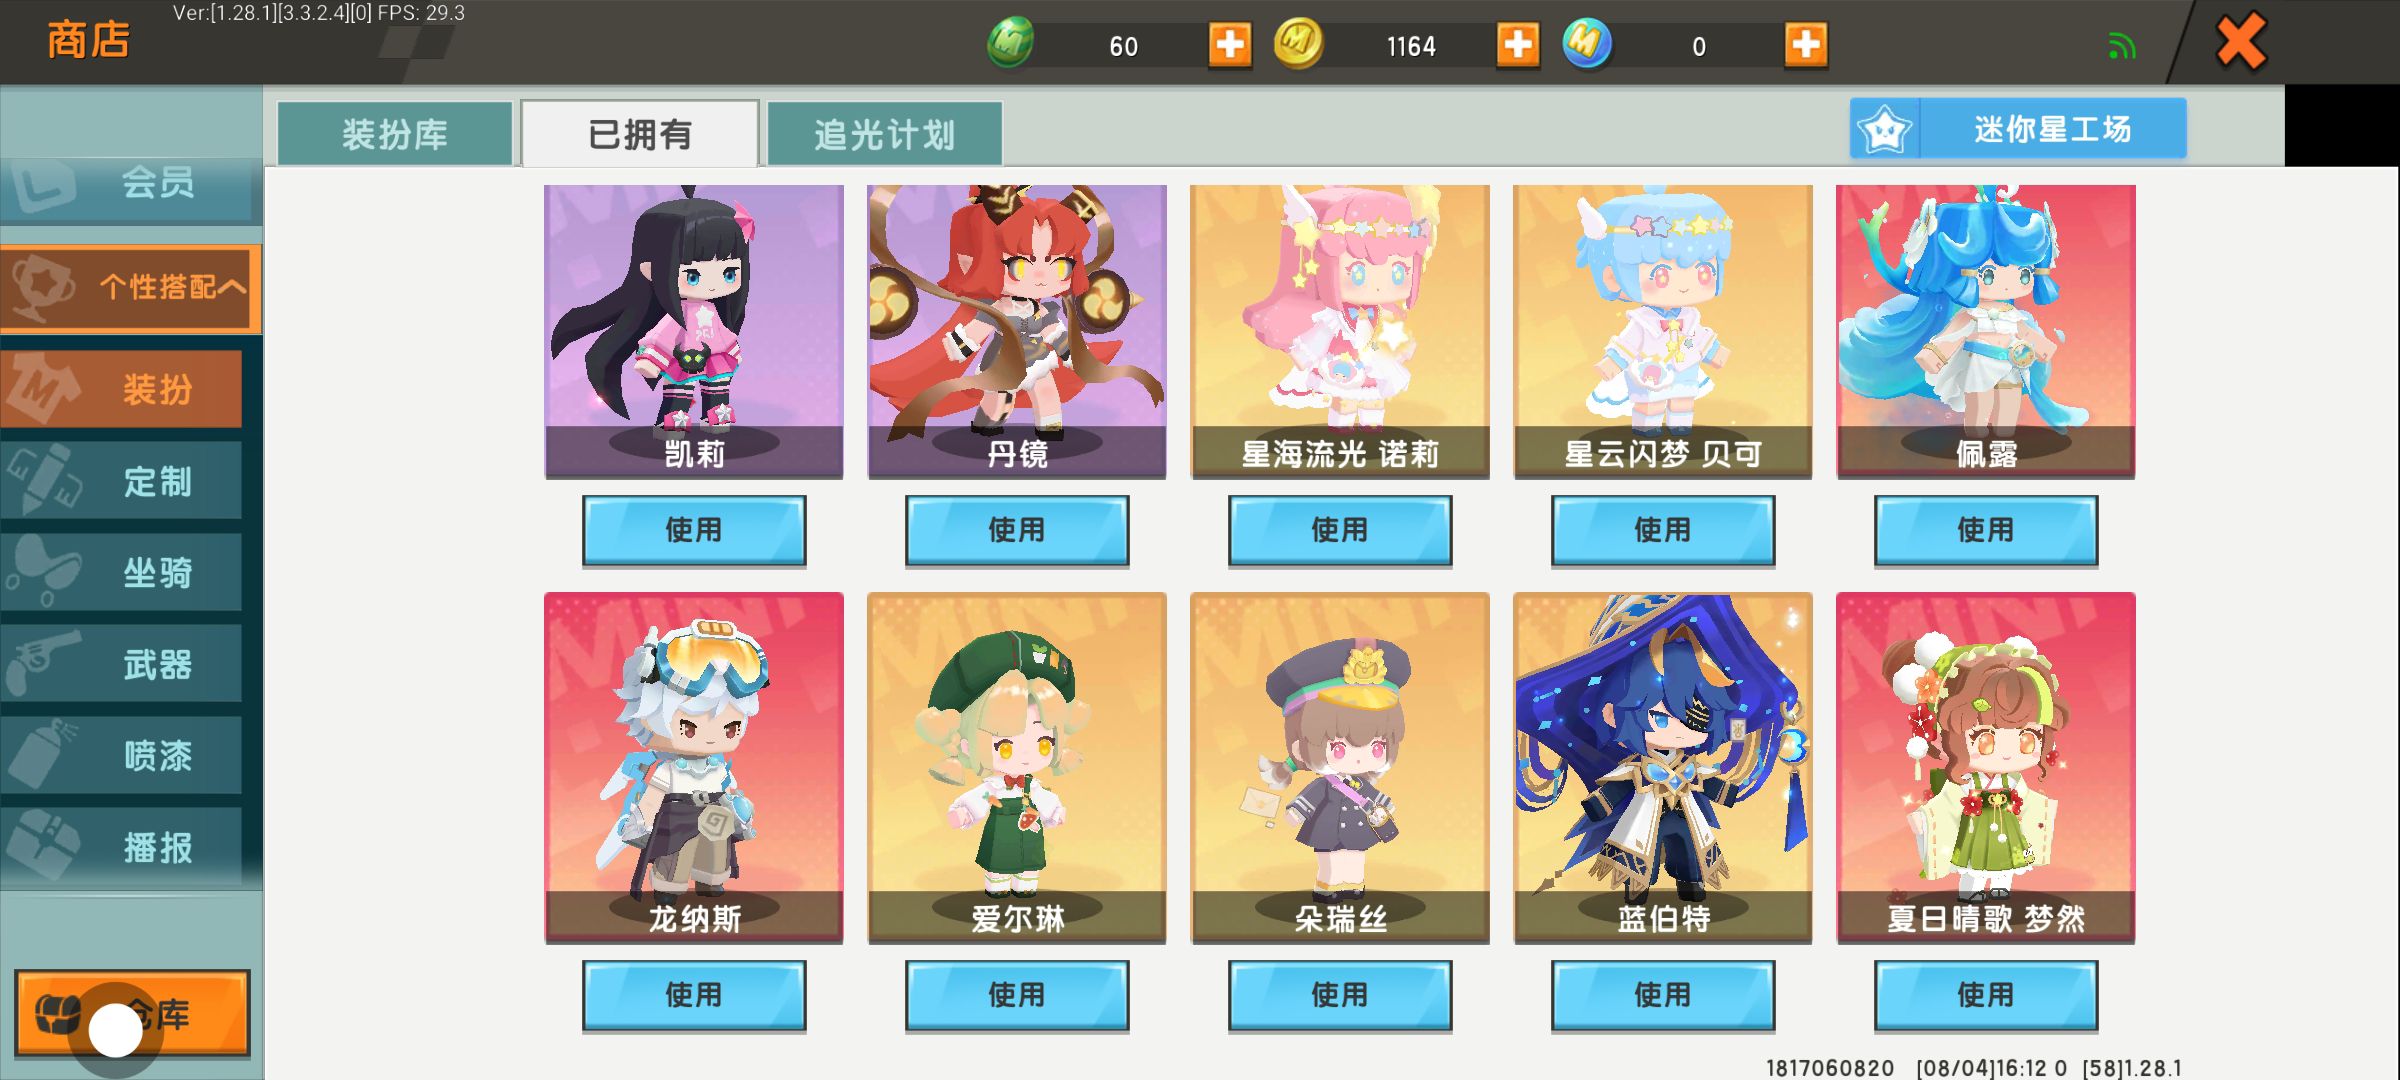
Task: Use the 蓝伯特 skin
Action: pos(1663,995)
